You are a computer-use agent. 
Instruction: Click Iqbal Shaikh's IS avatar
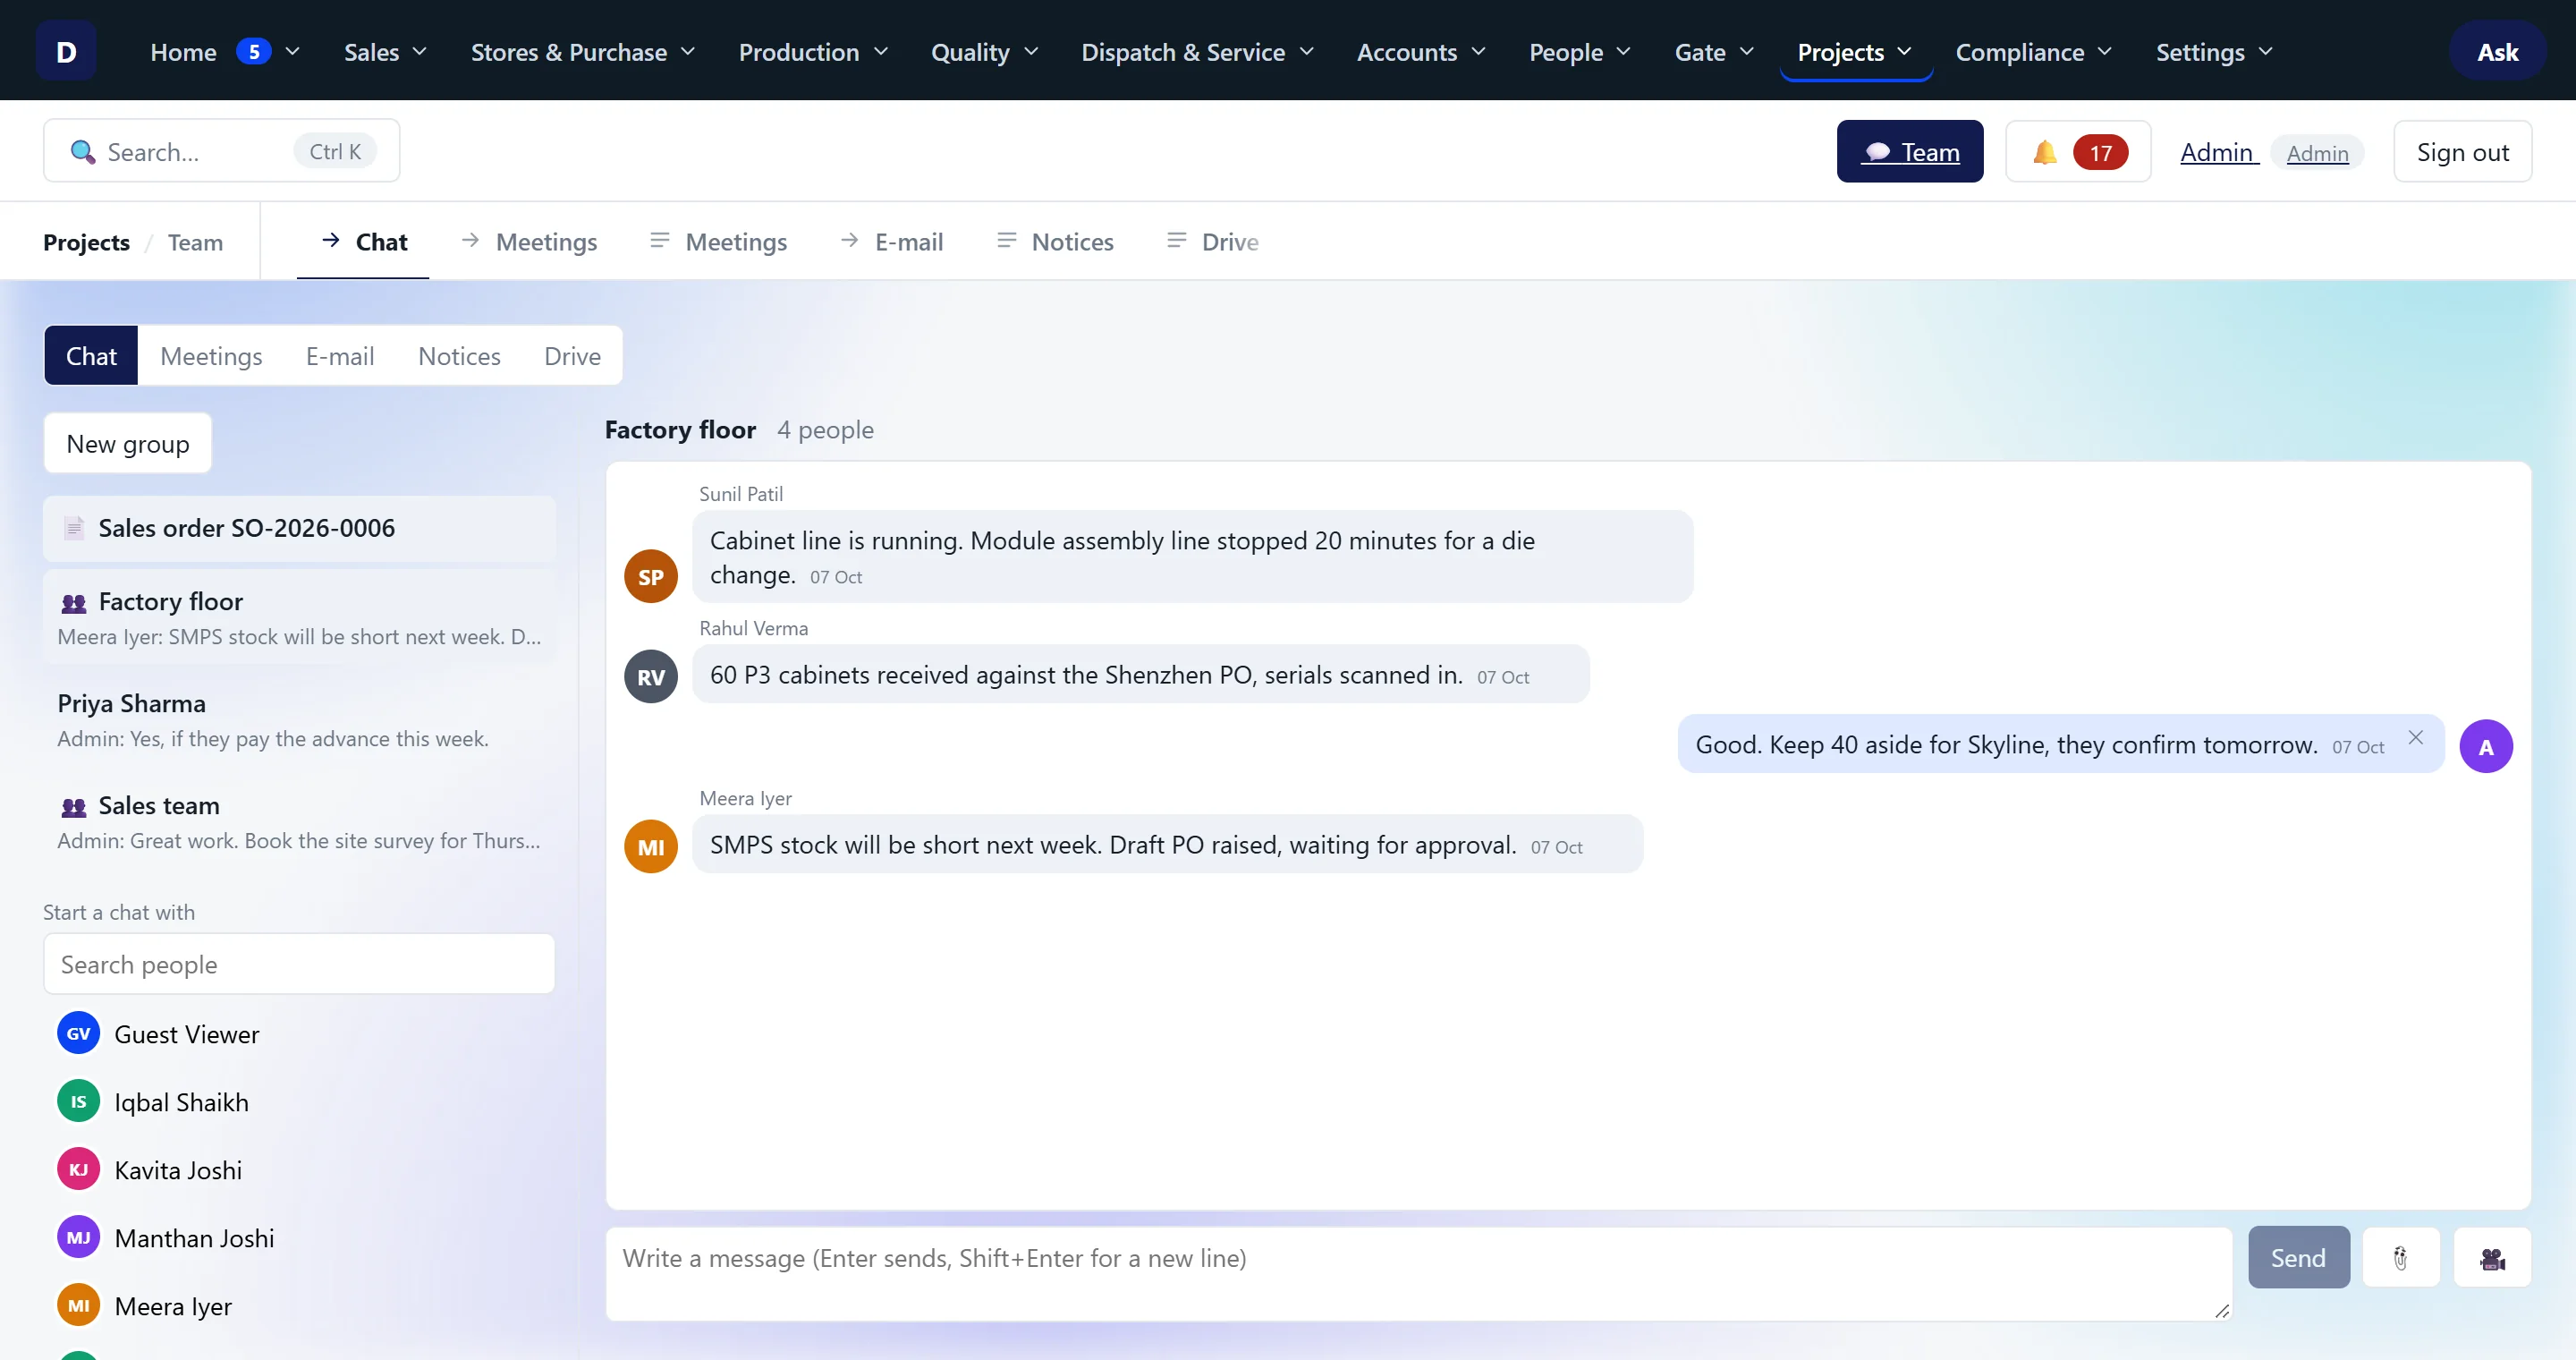click(78, 1102)
